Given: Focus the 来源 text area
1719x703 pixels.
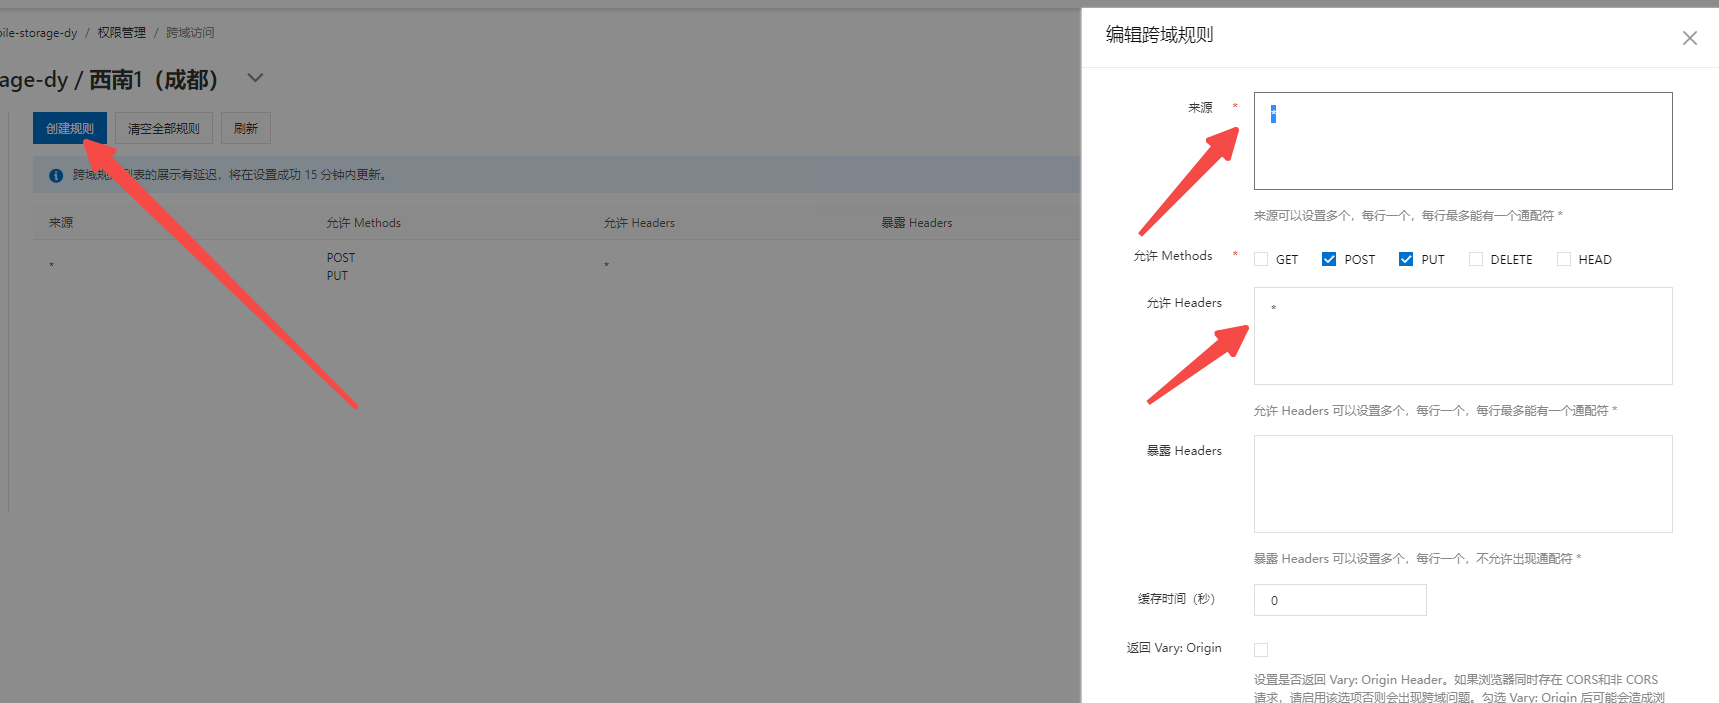Looking at the screenshot, I should tap(1463, 141).
